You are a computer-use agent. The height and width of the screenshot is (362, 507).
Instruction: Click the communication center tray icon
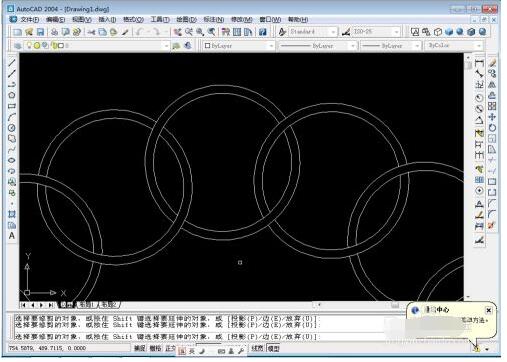point(477,349)
